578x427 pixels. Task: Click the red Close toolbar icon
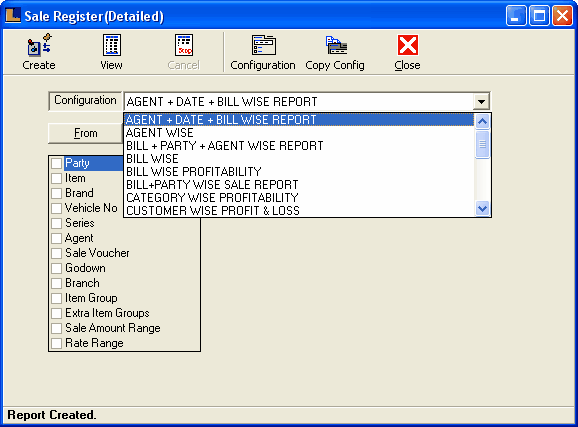[408, 45]
